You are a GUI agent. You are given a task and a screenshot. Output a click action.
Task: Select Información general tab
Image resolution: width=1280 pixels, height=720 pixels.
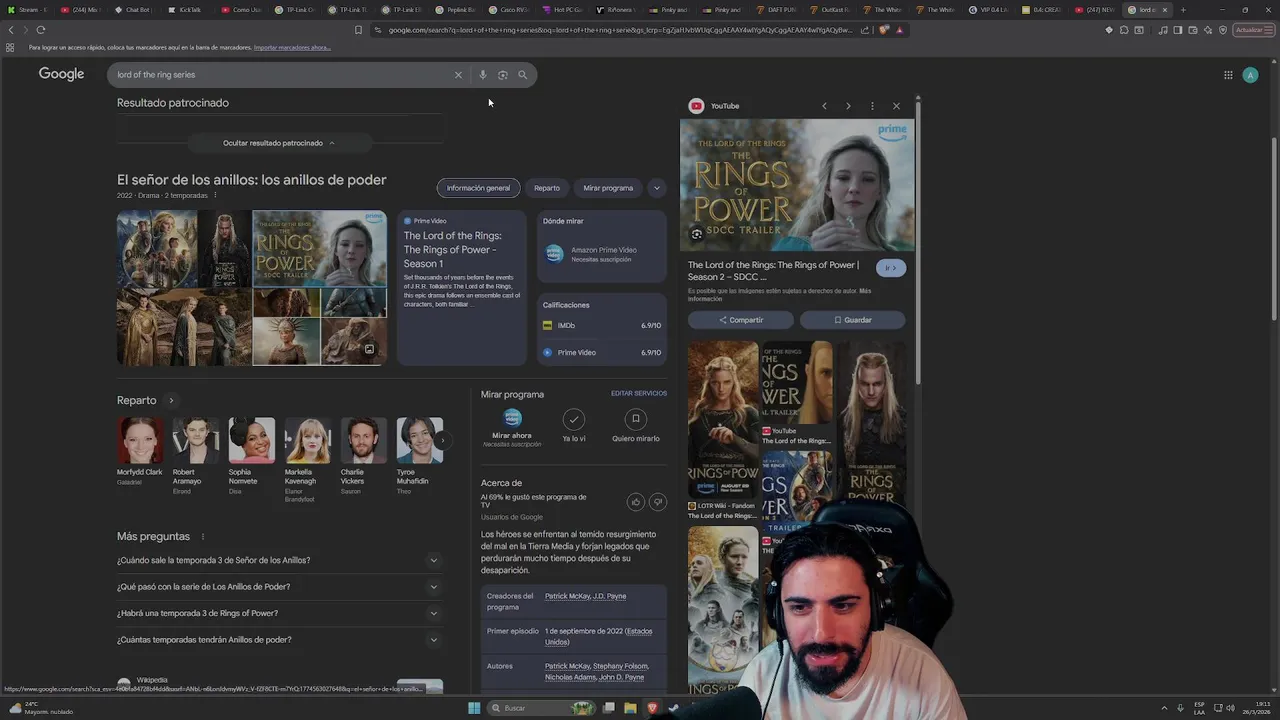pyautogui.click(x=478, y=188)
